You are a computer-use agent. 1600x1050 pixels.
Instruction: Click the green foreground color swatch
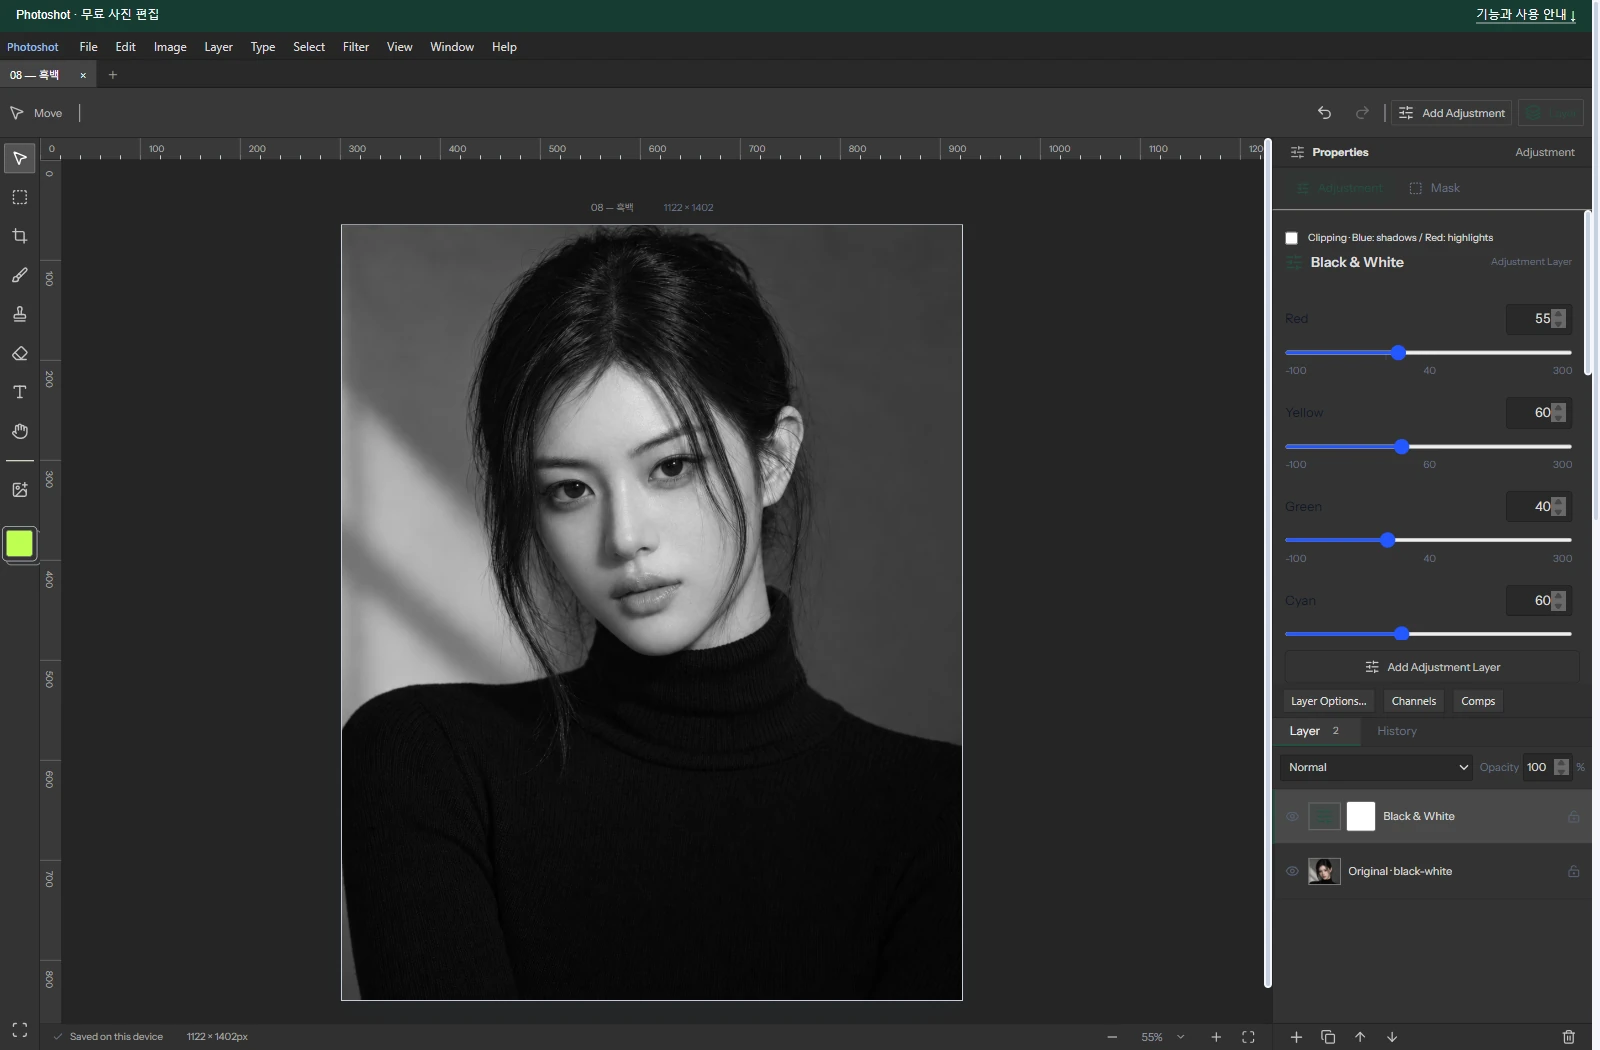[19, 544]
